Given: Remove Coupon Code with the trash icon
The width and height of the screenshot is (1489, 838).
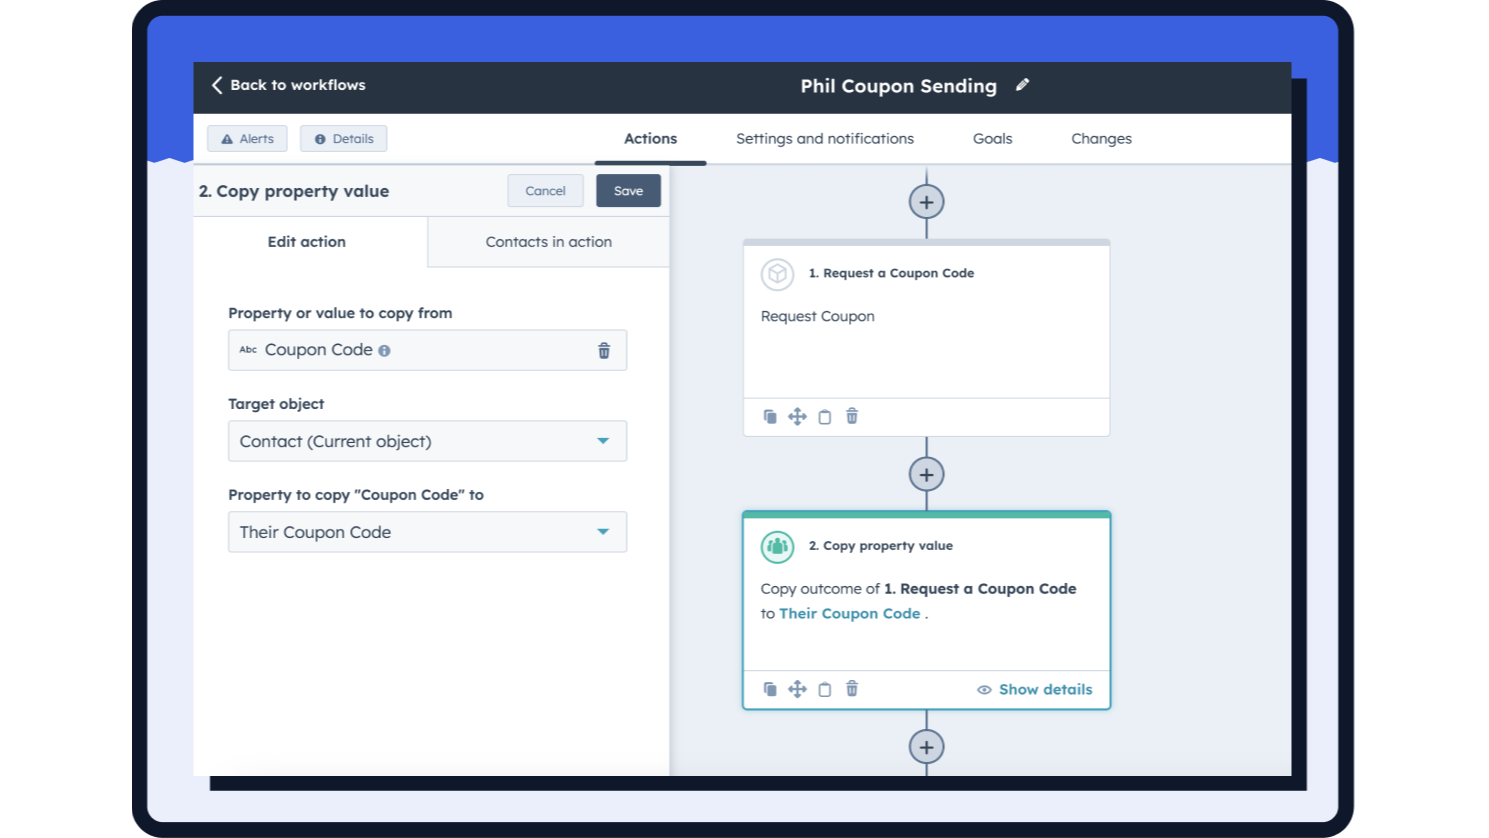Looking at the screenshot, I should (x=603, y=350).
